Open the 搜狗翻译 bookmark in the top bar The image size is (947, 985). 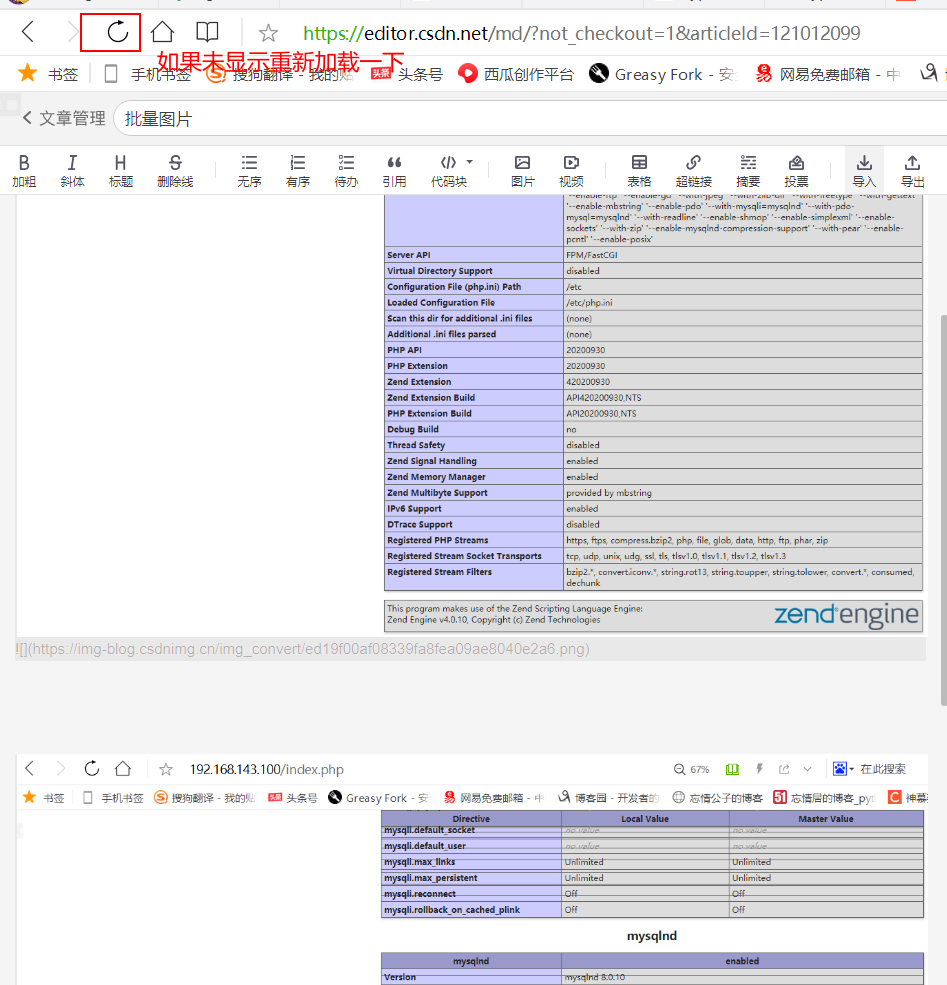[280, 74]
